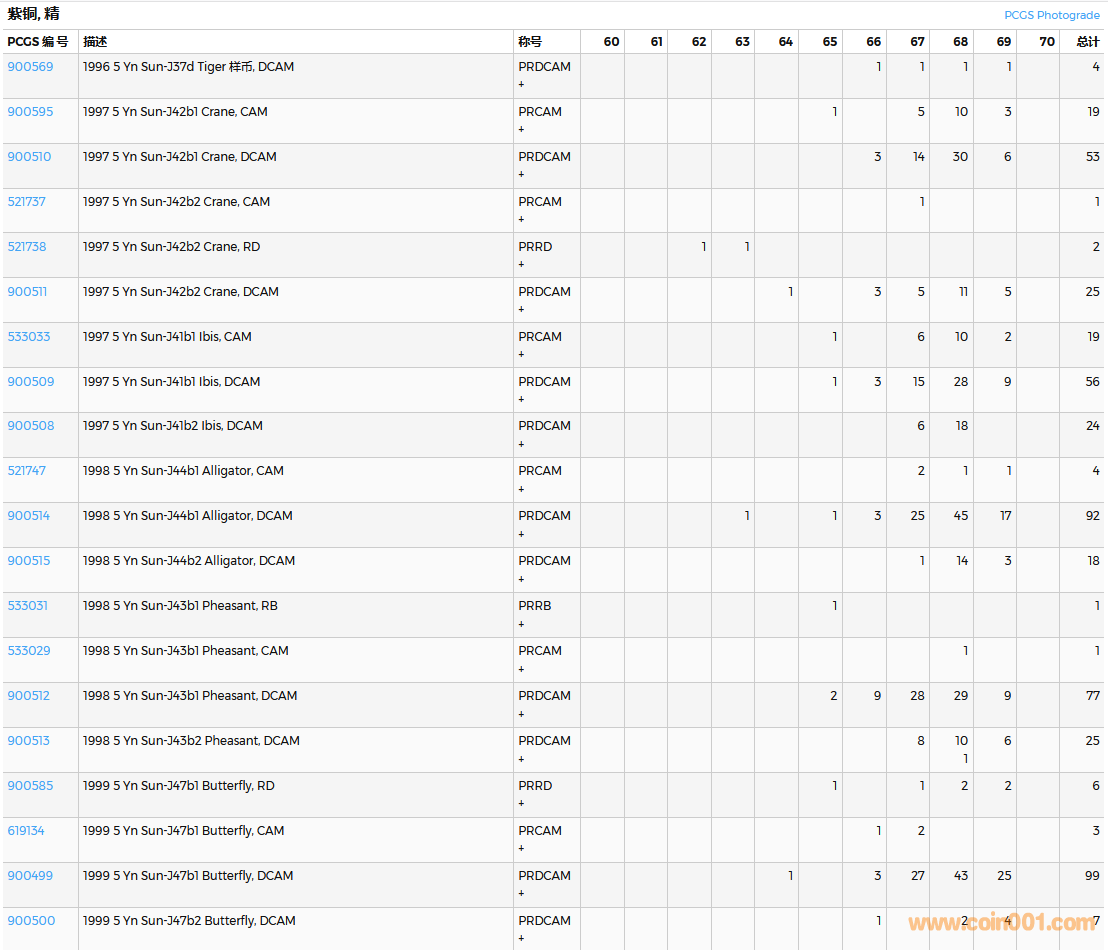This screenshot has width=1108, height=950.
Task: Open the 533033 Ibis CAM entry
Action: (x=29, y=337)
